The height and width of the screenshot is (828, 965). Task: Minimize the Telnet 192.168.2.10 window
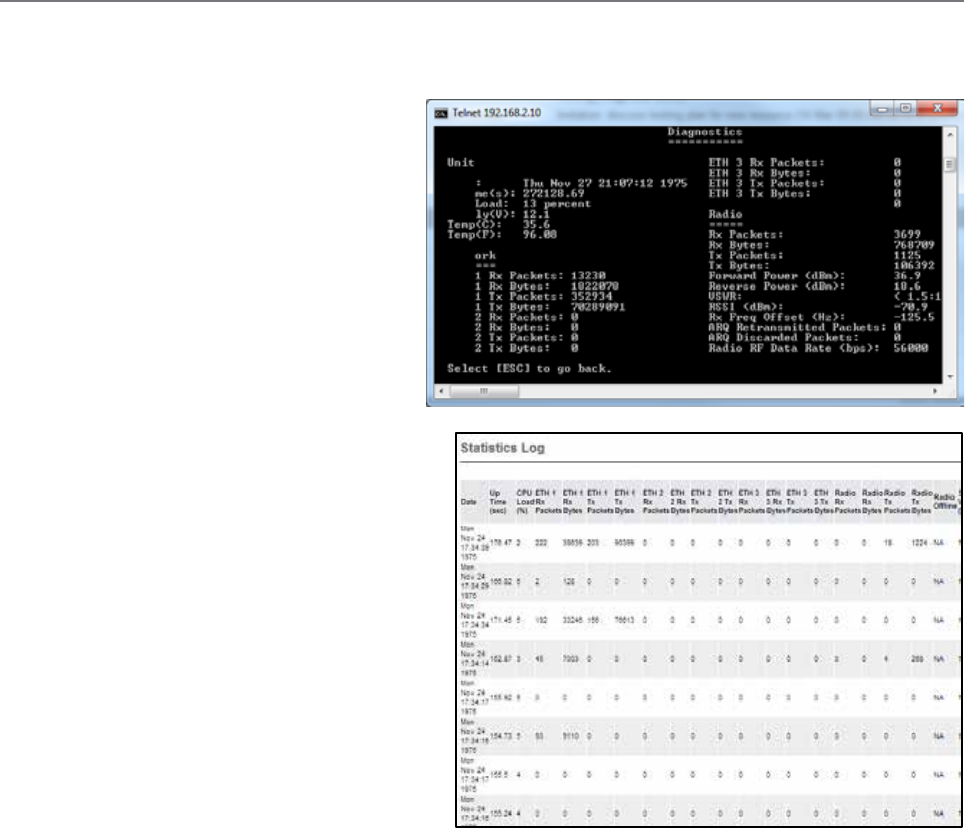(x=883, y=109)
